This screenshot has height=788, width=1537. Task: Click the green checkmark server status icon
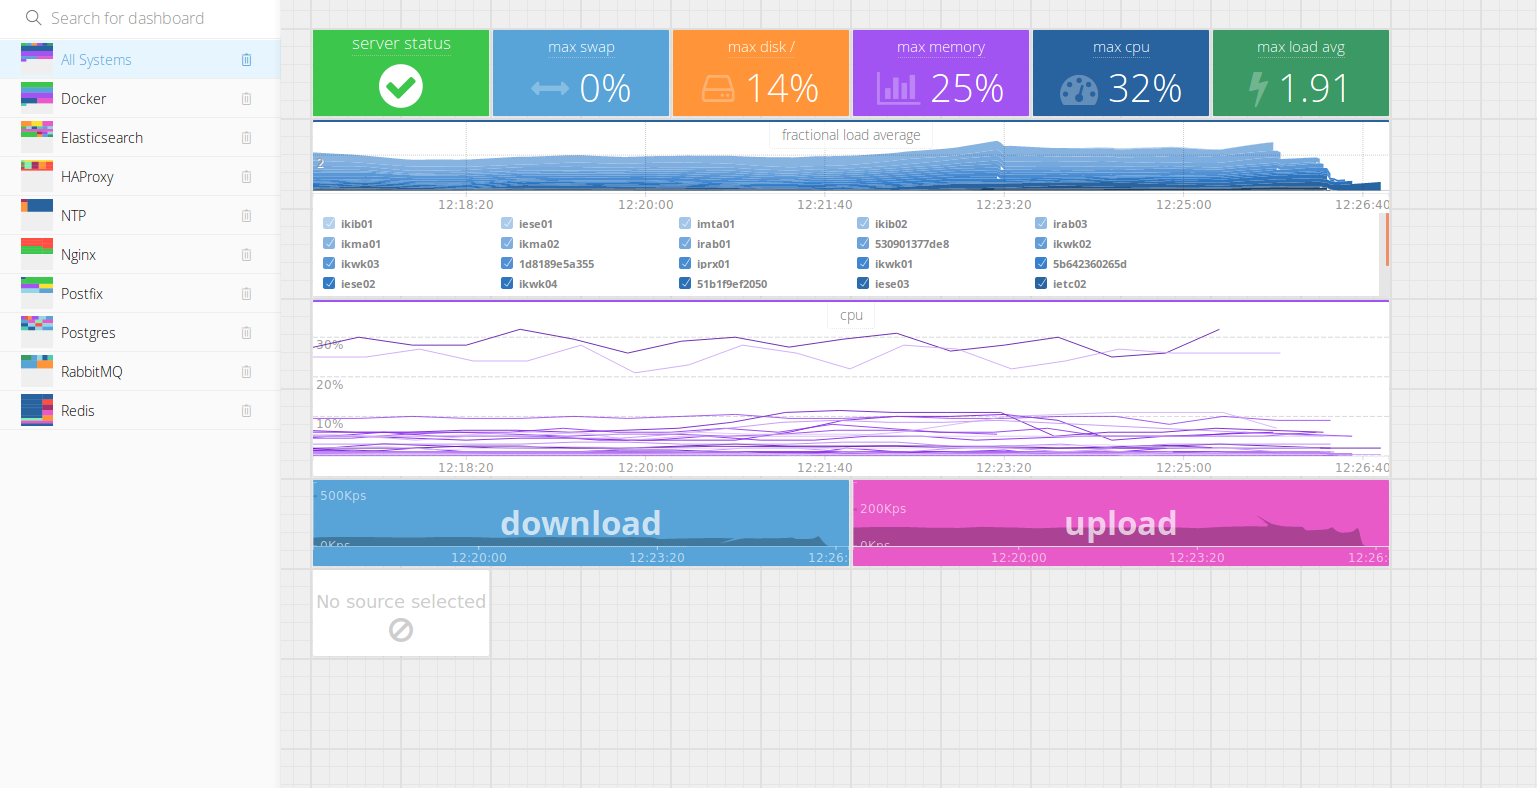click(401, 86)
